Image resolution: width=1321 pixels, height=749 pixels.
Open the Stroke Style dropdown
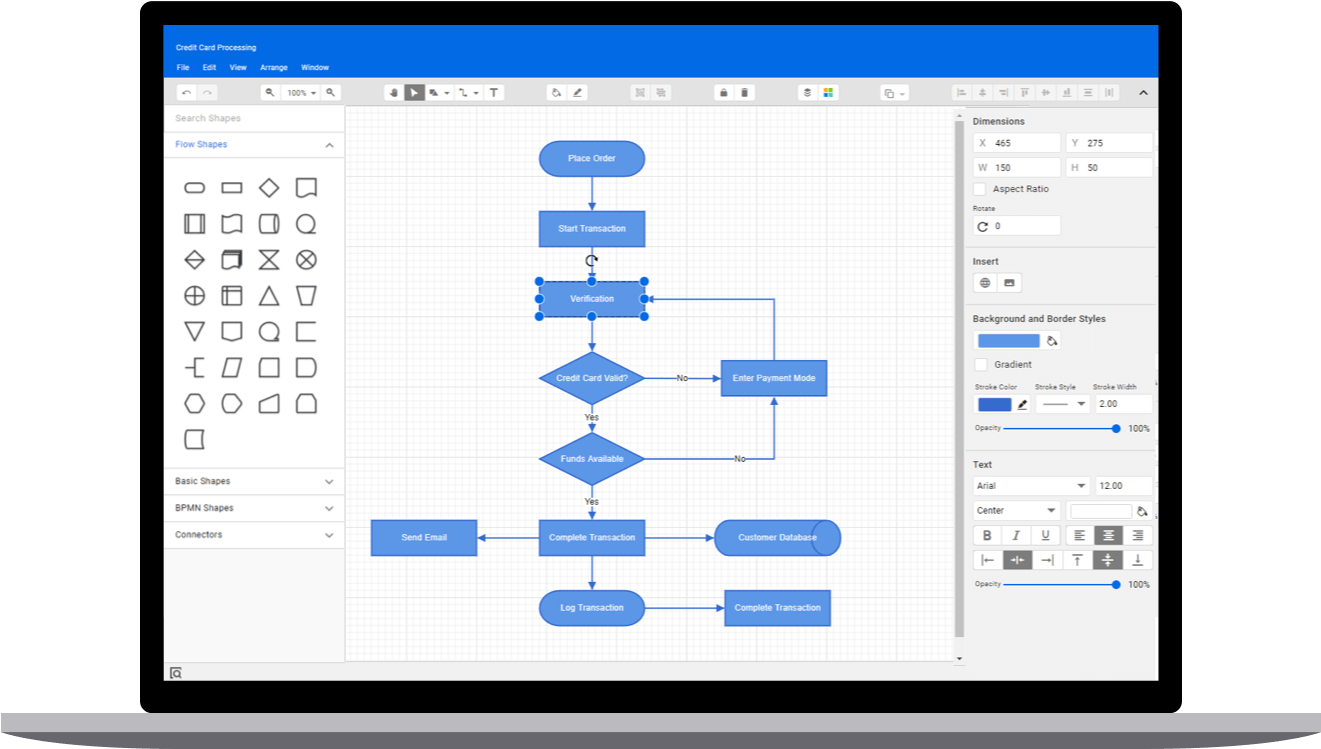pos(1064,403)
